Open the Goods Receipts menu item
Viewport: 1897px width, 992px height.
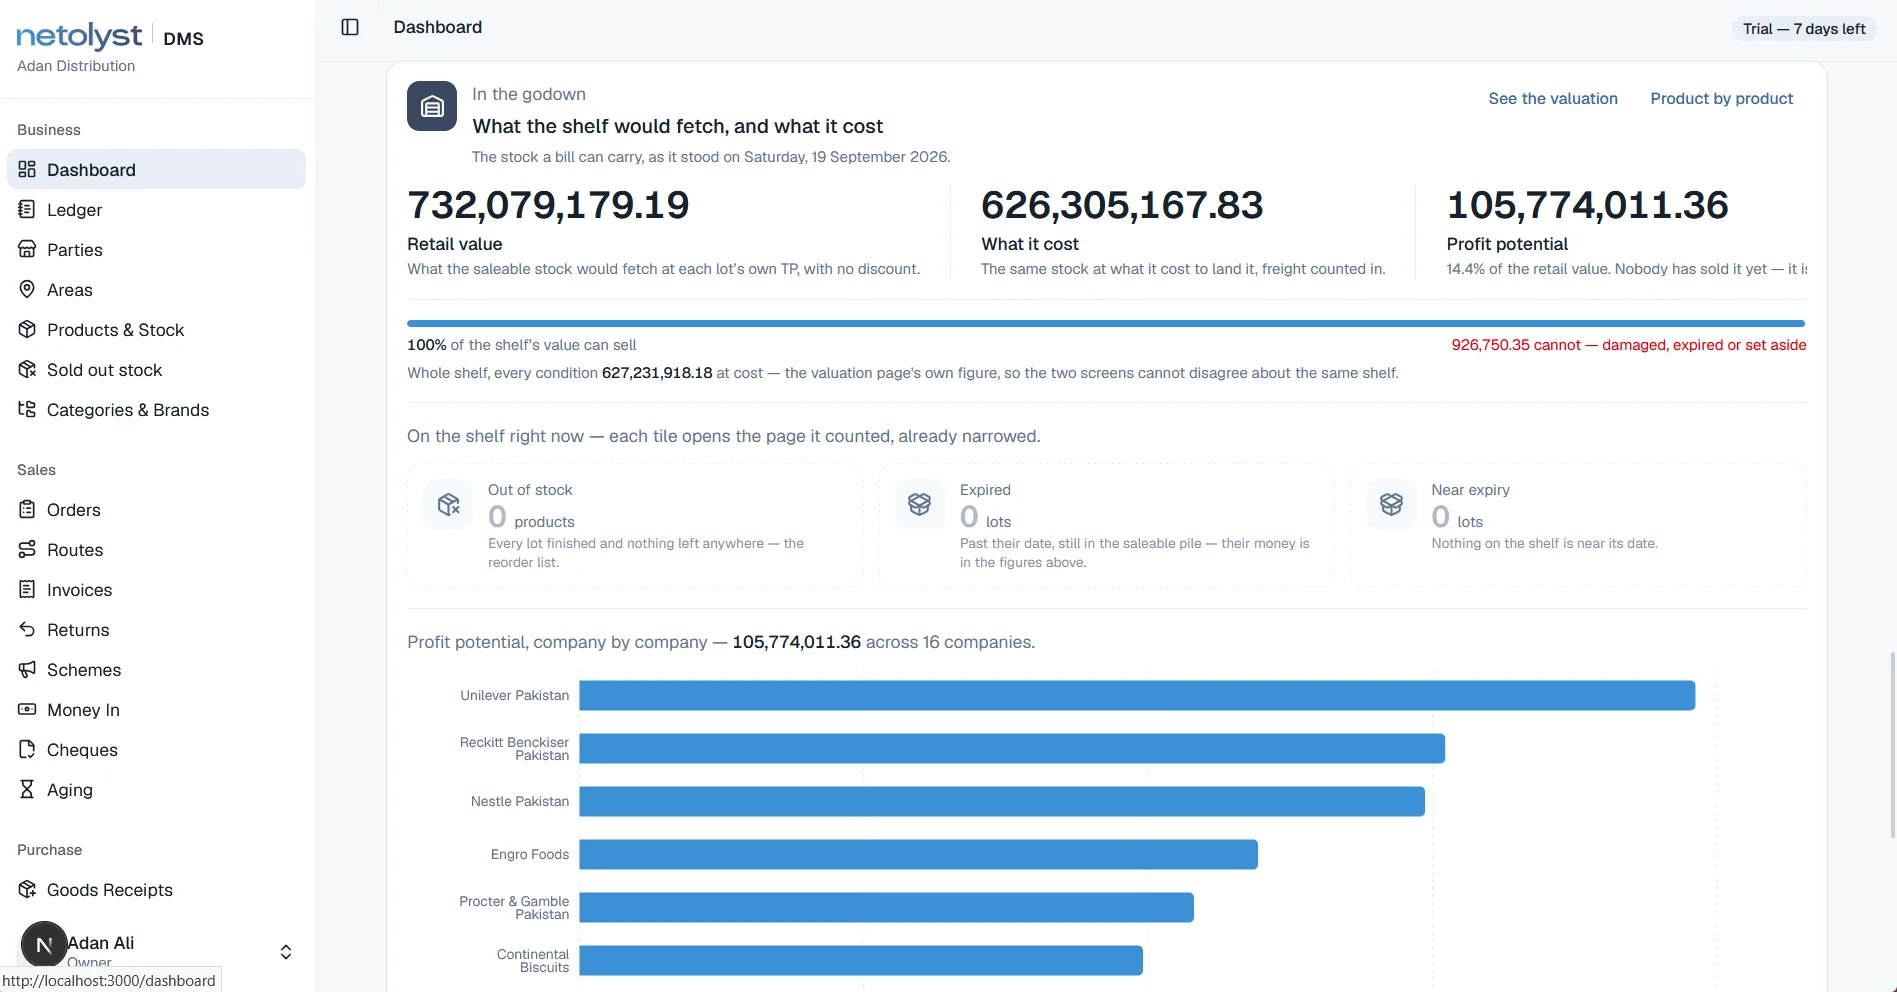click(156, 889)
